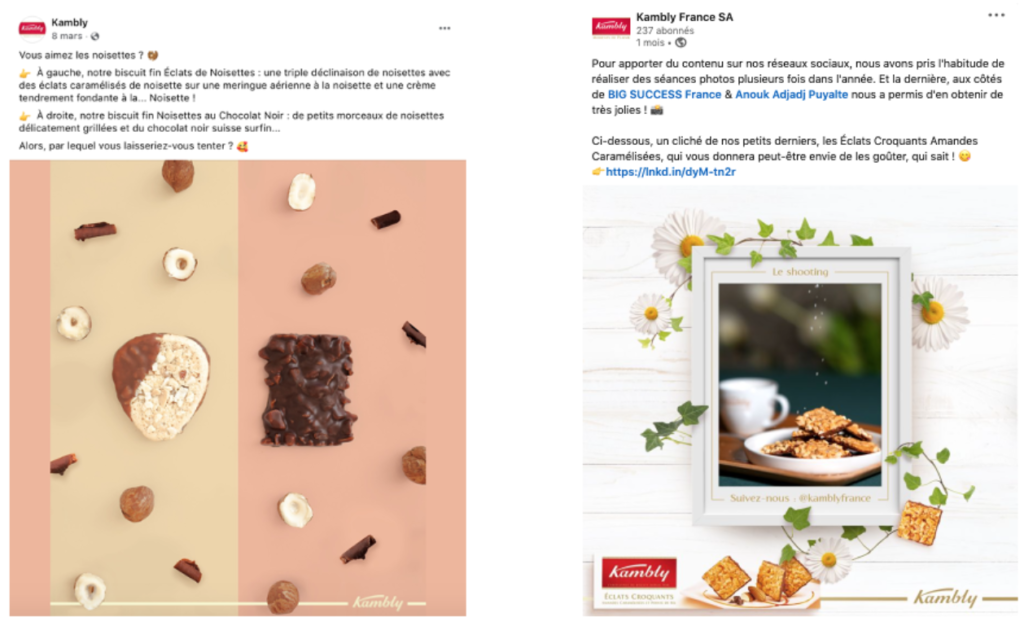Open the Kambly France SA post options menu

tap(996, 15)
